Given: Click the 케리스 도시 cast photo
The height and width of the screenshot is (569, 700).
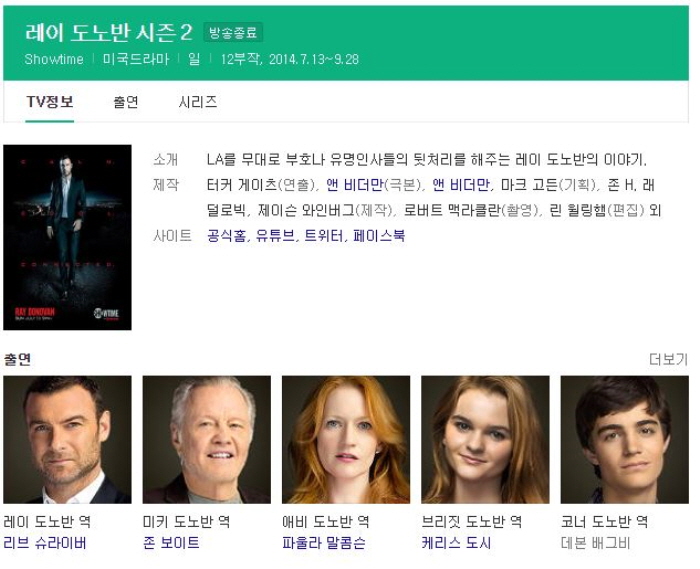Looking at the screenshot, I should 485,440.
